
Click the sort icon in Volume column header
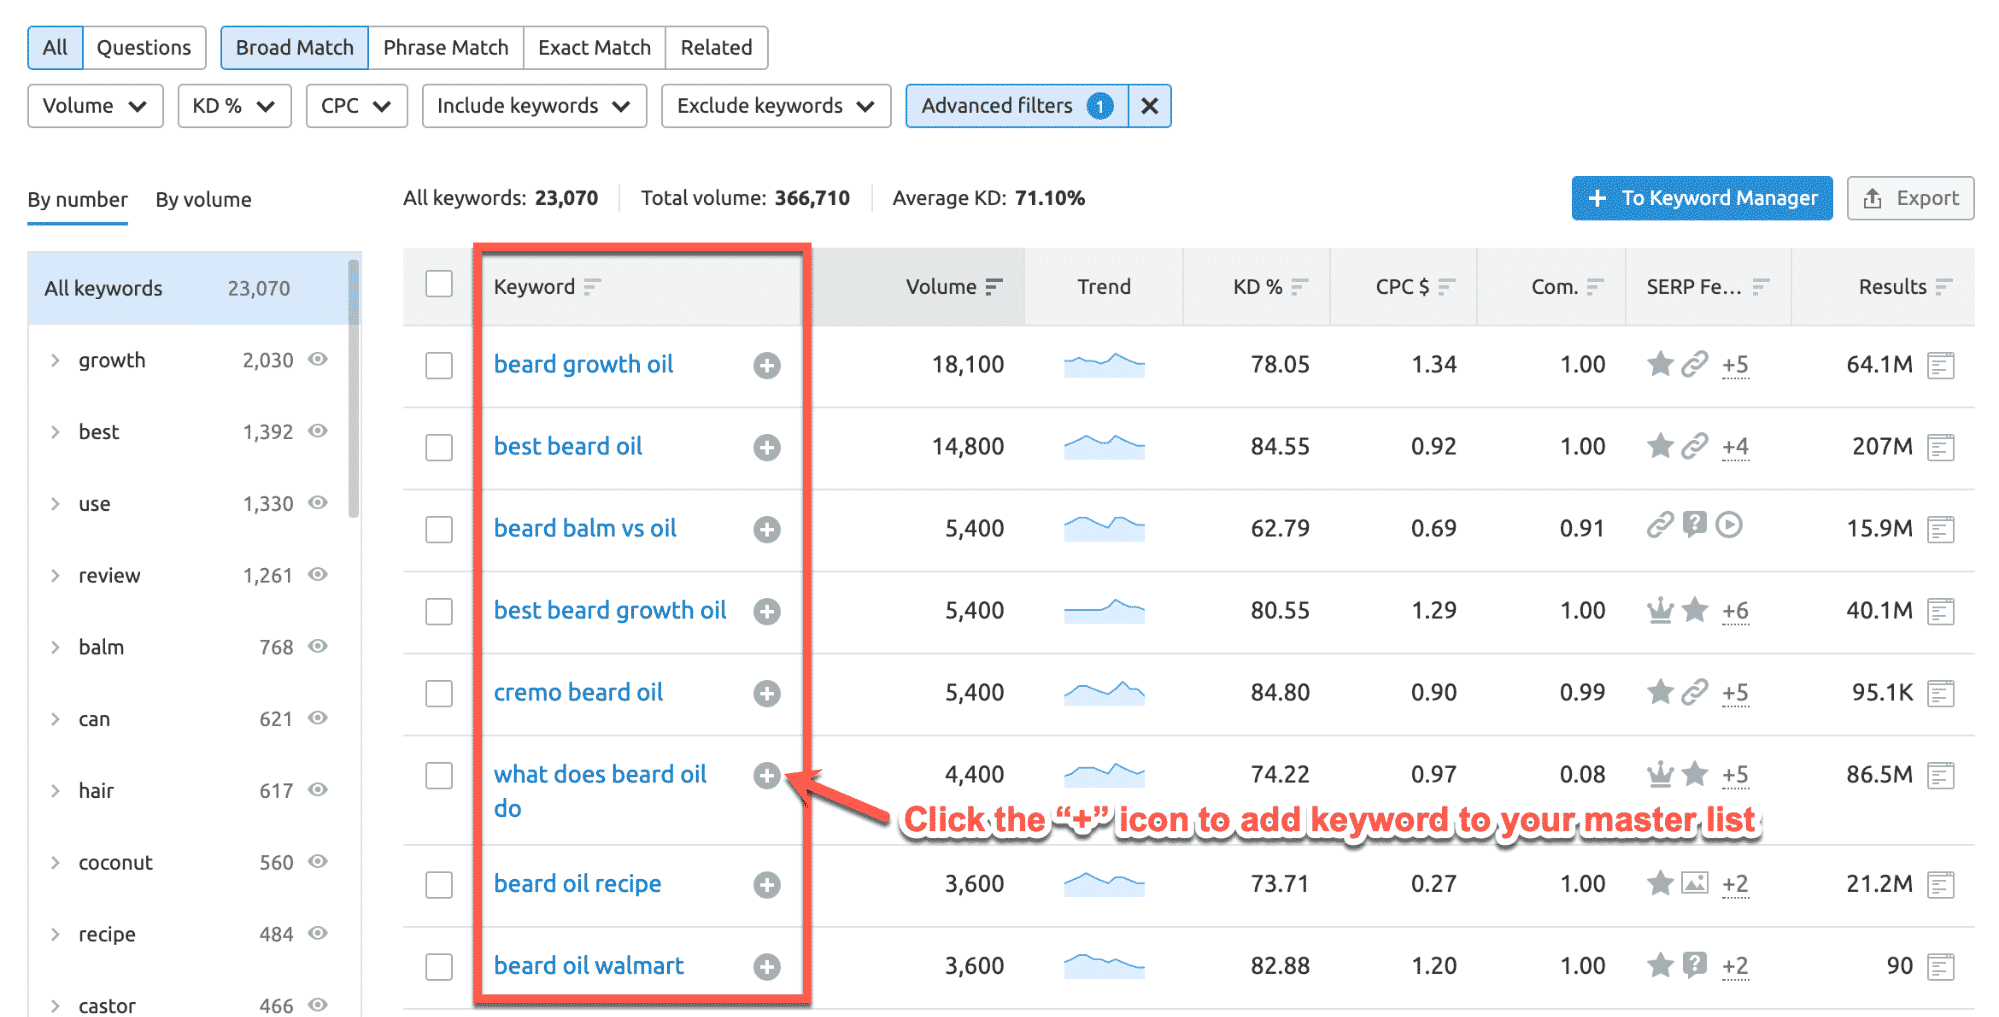point(993,287)
